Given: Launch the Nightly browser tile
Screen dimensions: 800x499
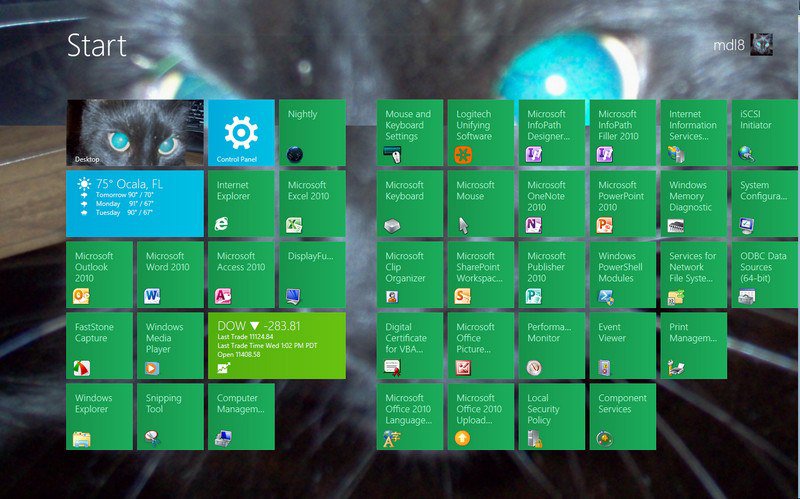Looking at the screenshot, I should pyautogui.click(x=312, y=133).
